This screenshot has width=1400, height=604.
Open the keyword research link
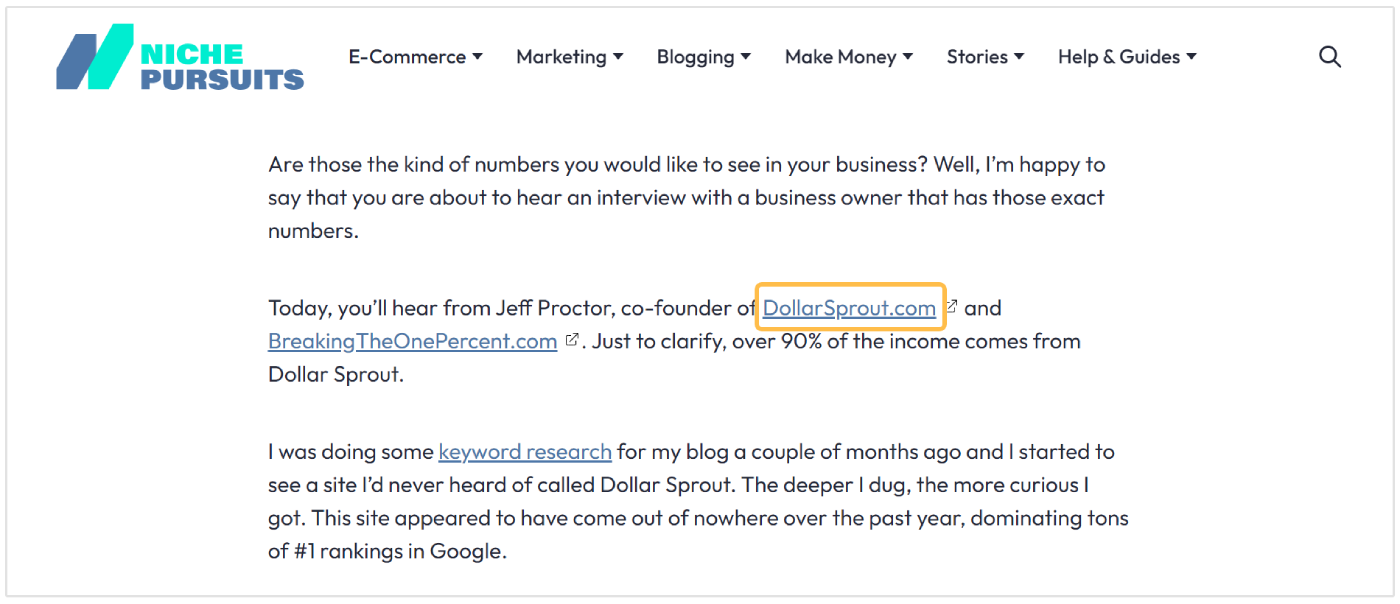525,451
